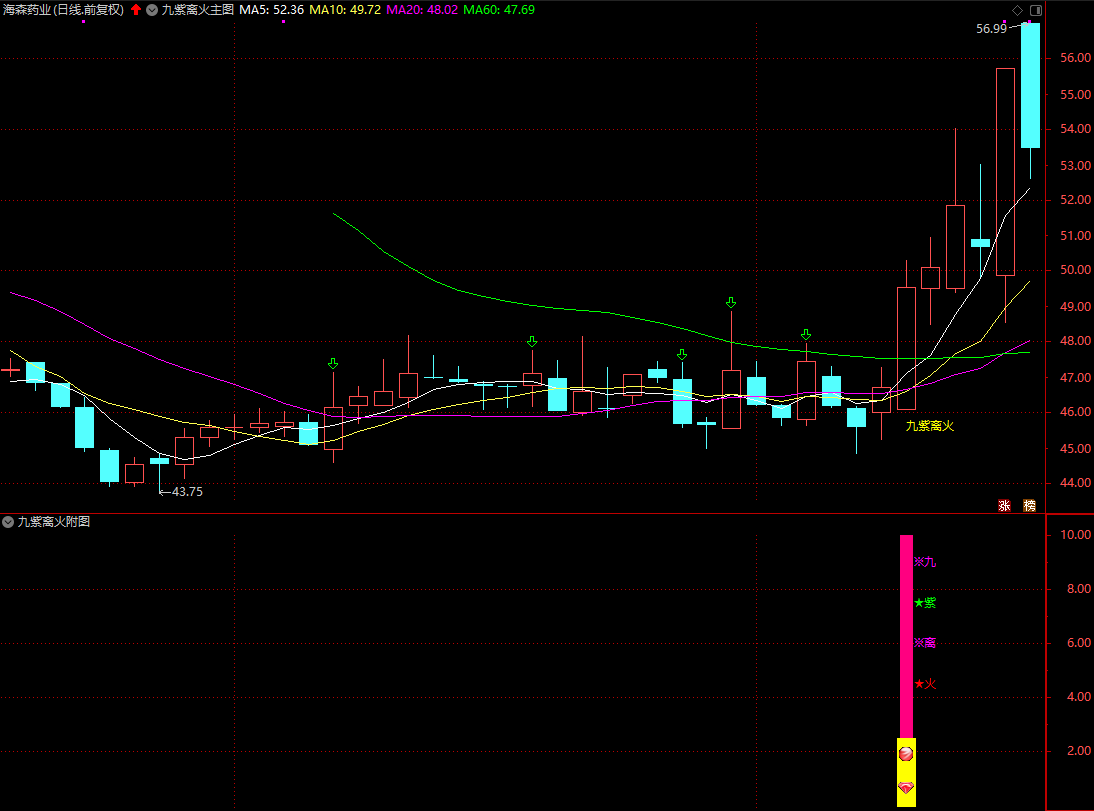The height and width of the screenshot is (811, 1094).
Task: Click the sub-chart axis value 2.00
Action: click(1079, 750)
